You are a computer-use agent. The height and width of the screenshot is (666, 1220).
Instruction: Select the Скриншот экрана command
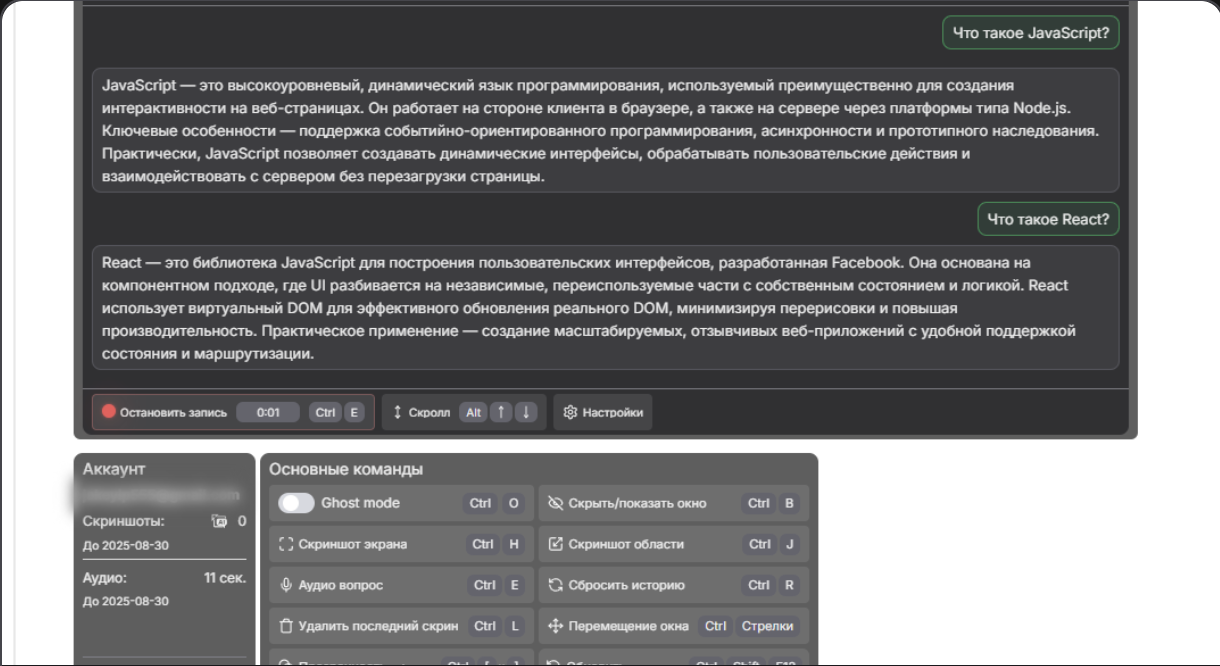400,544
